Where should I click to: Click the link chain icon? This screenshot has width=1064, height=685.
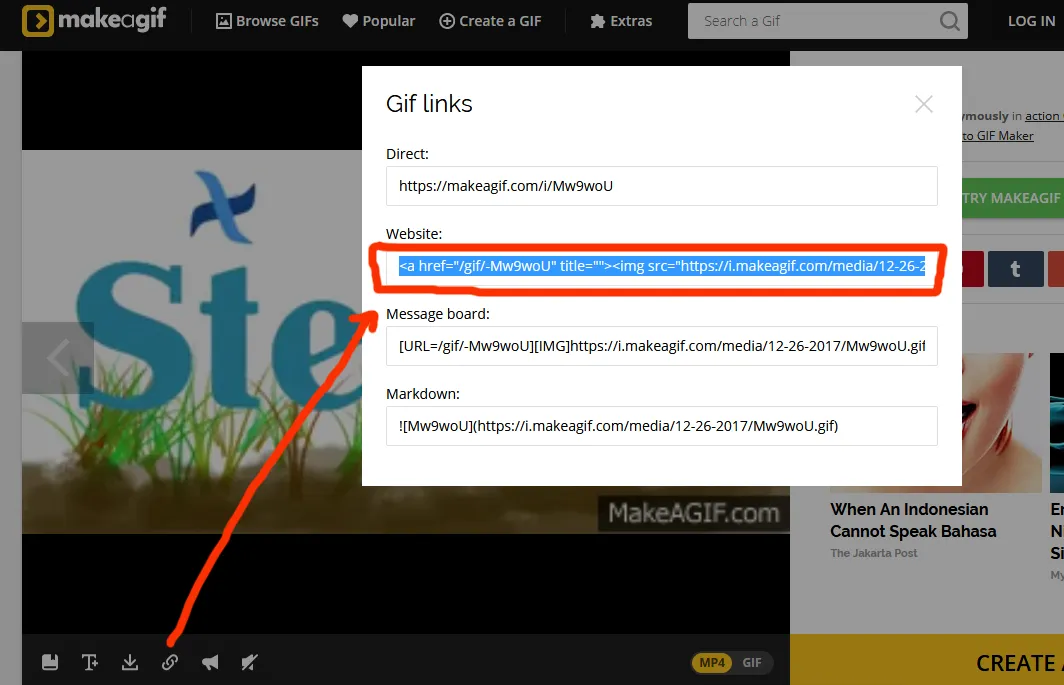[x=170, y=662]
